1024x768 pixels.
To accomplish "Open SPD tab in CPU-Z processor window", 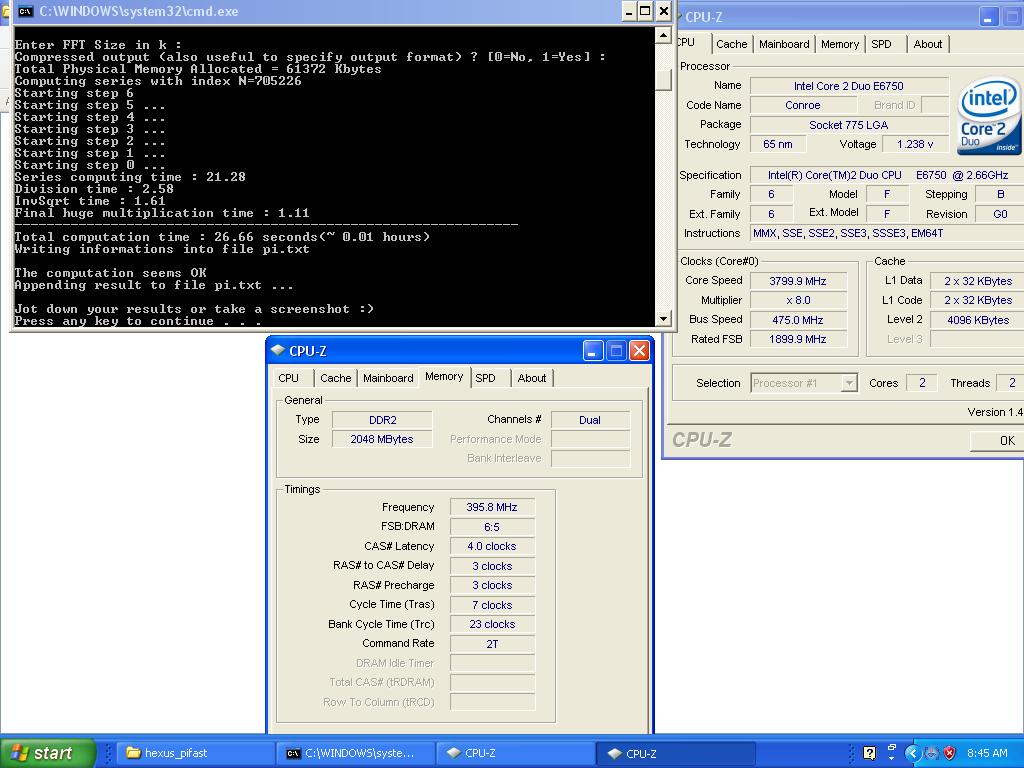I will tap(881, 44).
